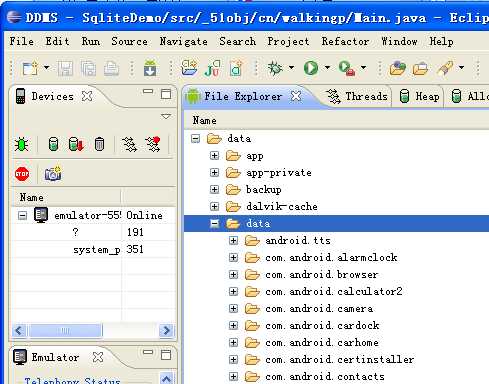The height and width of the screenshot is (384, 489).
Task: Switch to the Heap tab
Action: pyautogui.click(x=419, y=97)
